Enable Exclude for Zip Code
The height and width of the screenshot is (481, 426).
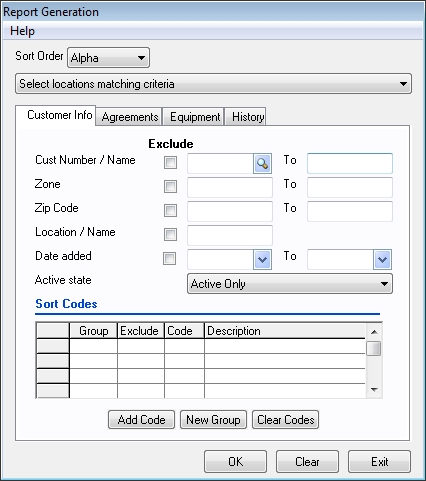[x=170, y=211]
